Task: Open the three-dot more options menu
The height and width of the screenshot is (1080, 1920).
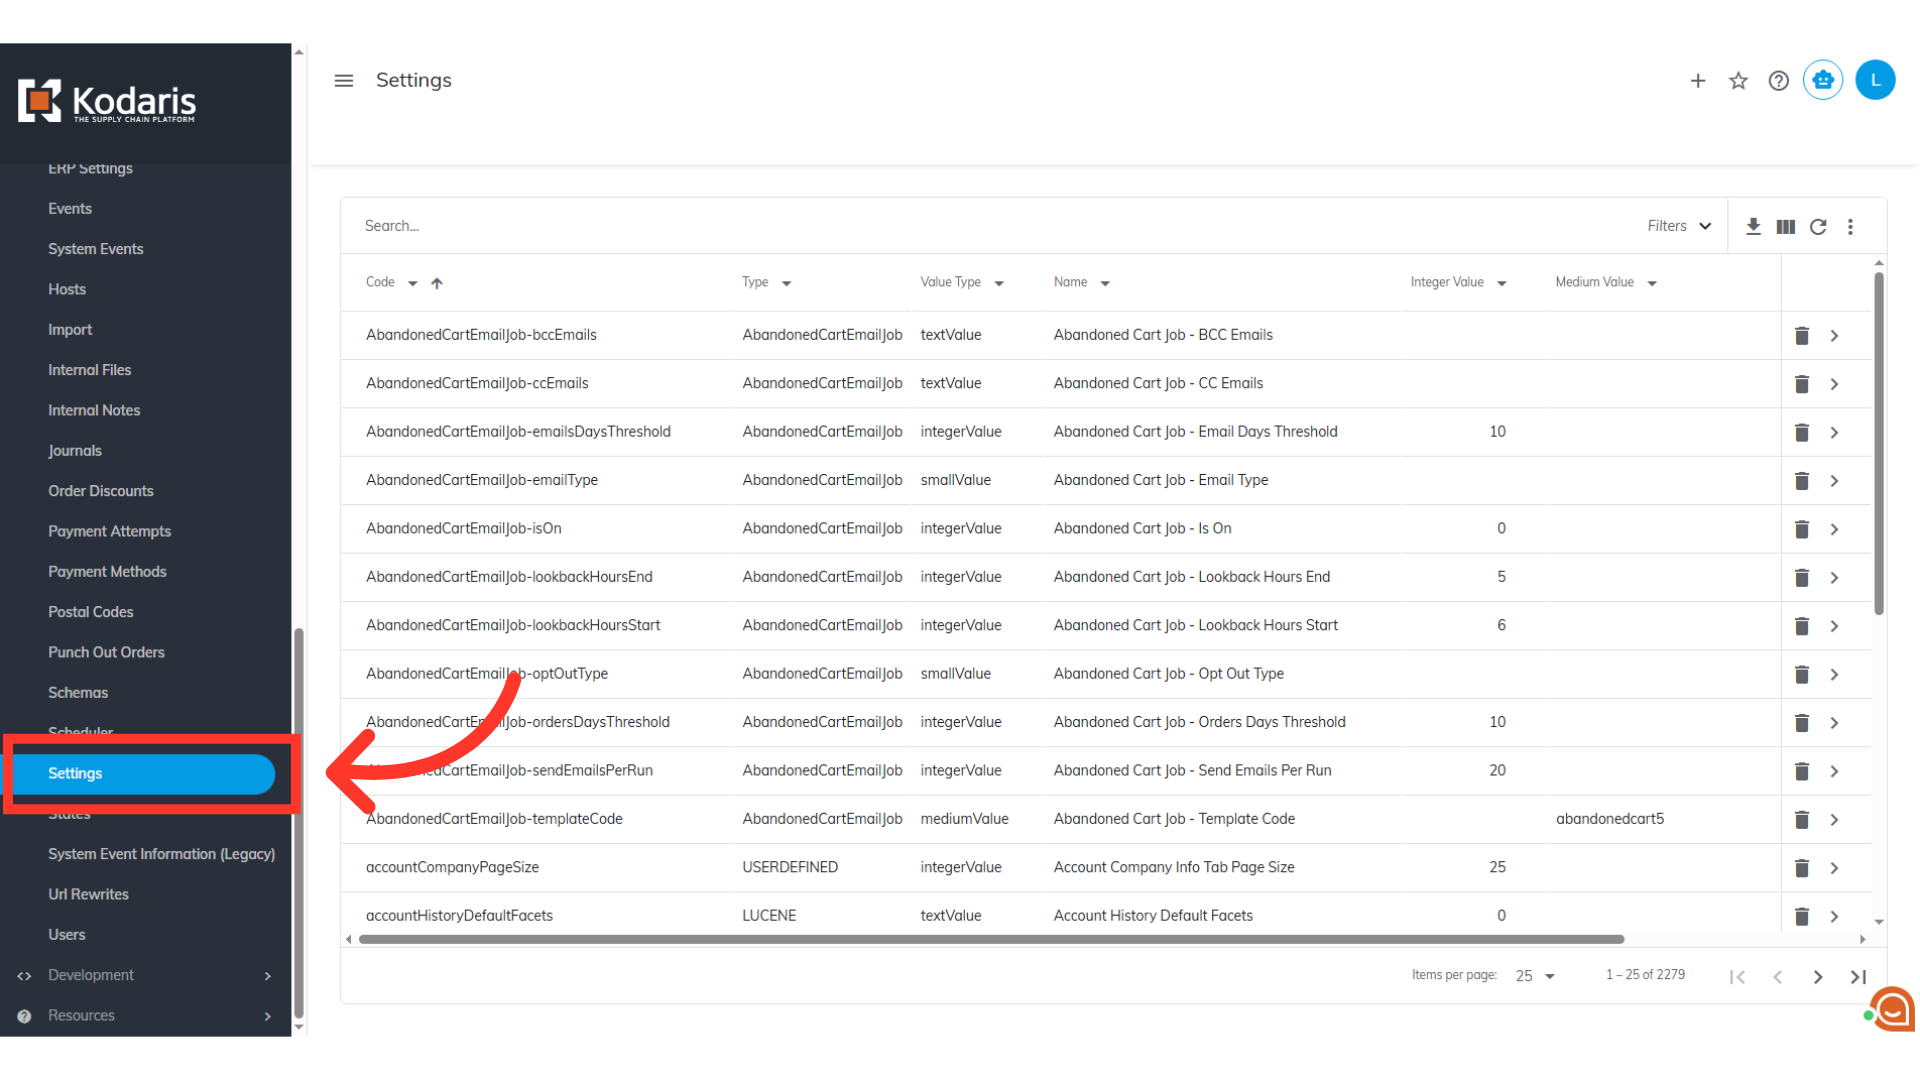Action: (1850, 227)
